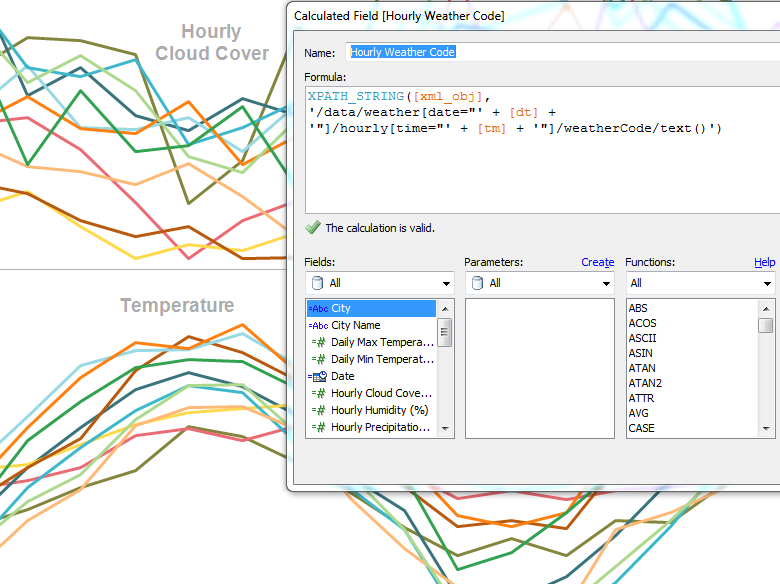Choose the ATAN2 function
Screen dimensions: 780x584
click(x=645, y=383)
